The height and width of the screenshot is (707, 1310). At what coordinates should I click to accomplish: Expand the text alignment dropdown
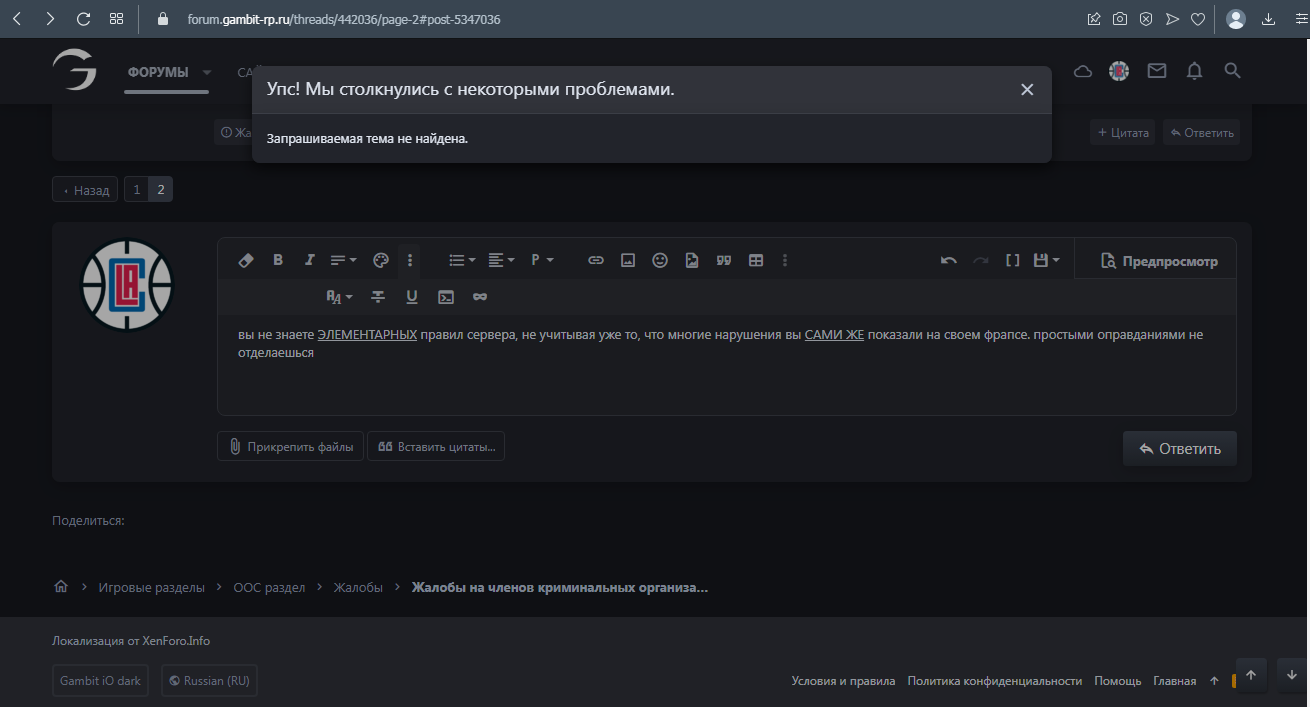point(501,260)
